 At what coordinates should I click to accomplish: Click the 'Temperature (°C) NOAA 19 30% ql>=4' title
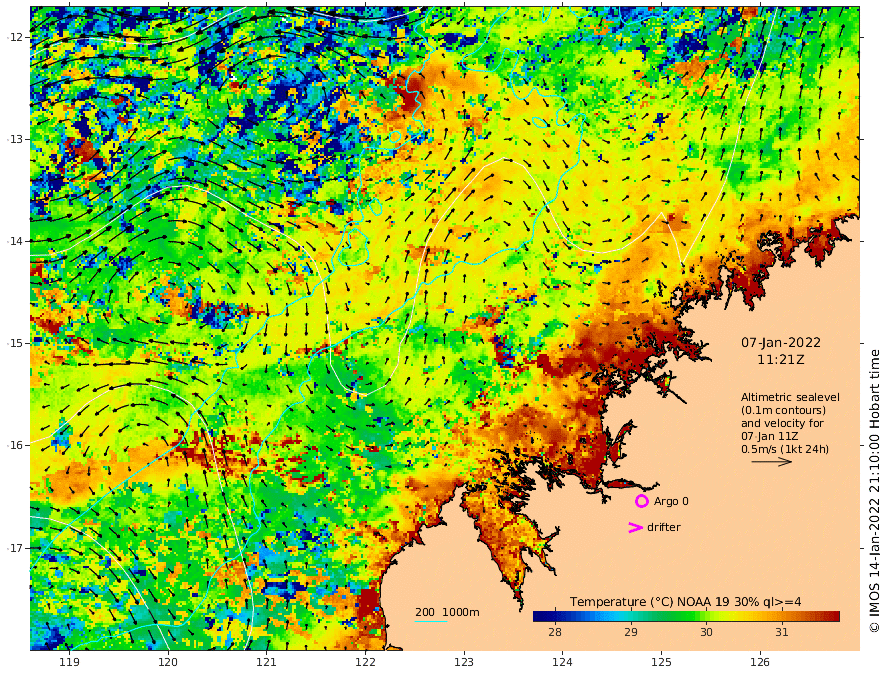686,602
